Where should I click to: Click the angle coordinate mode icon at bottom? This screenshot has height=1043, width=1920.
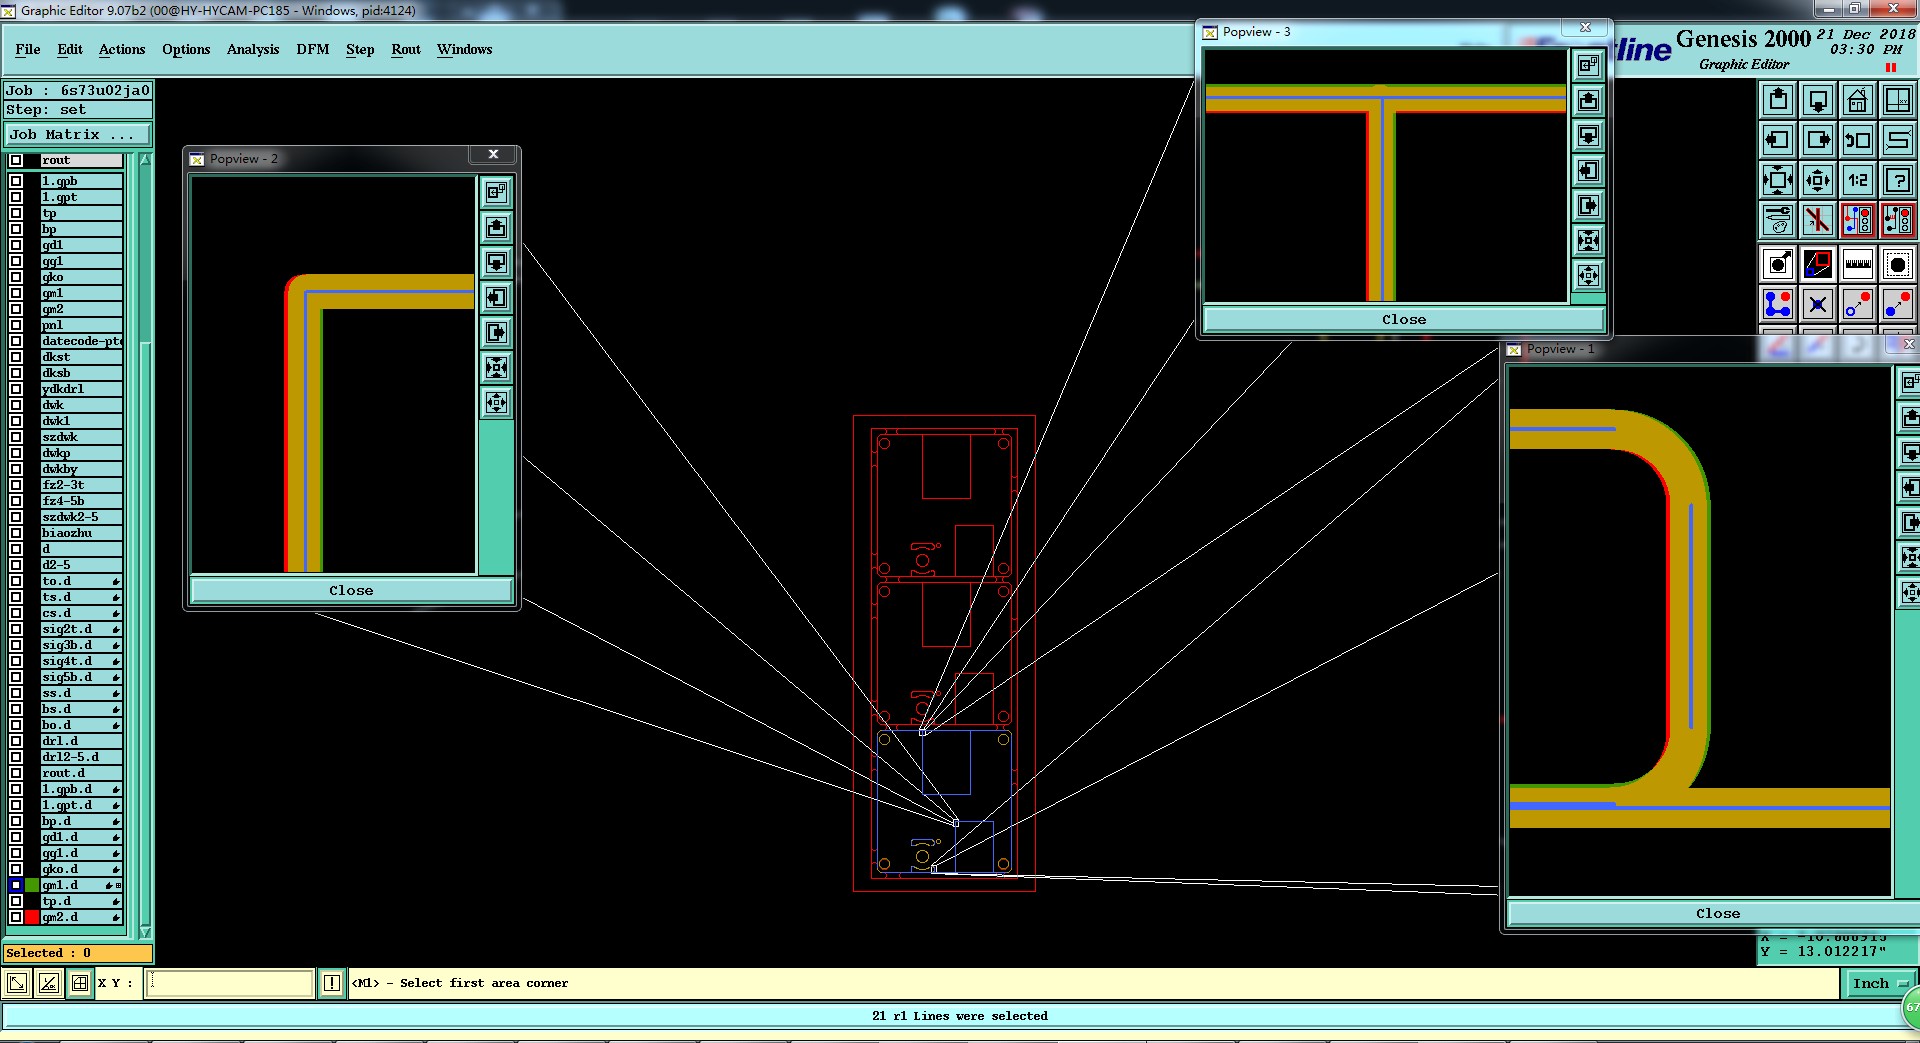tap(49, 983)
